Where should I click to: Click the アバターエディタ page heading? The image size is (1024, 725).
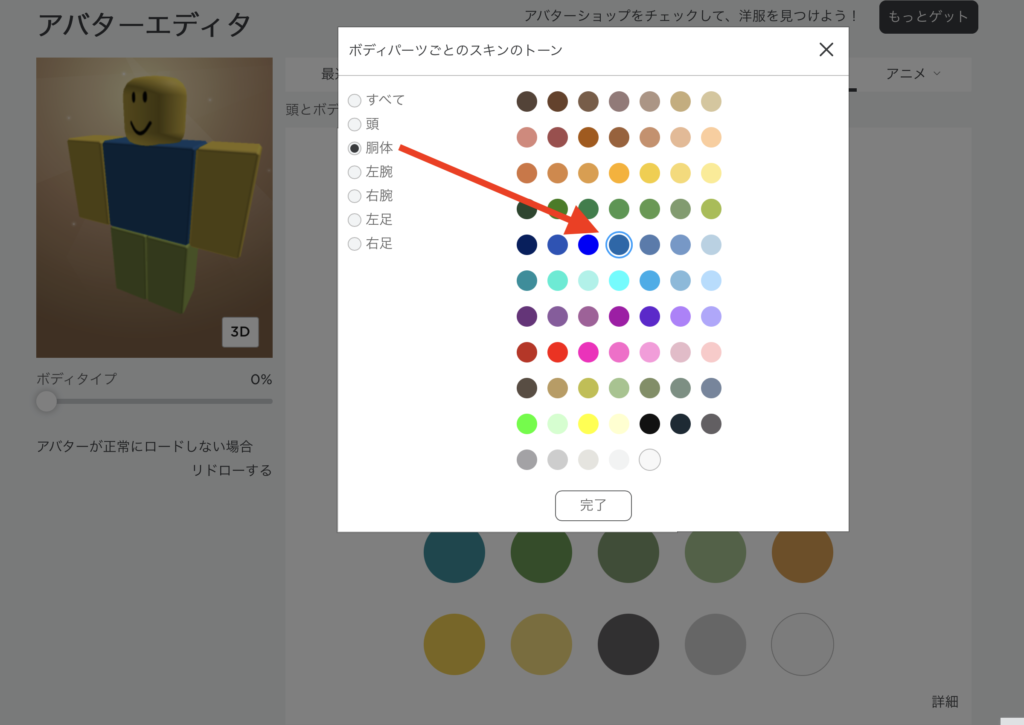pyautogui.click(x=144, y=25)
